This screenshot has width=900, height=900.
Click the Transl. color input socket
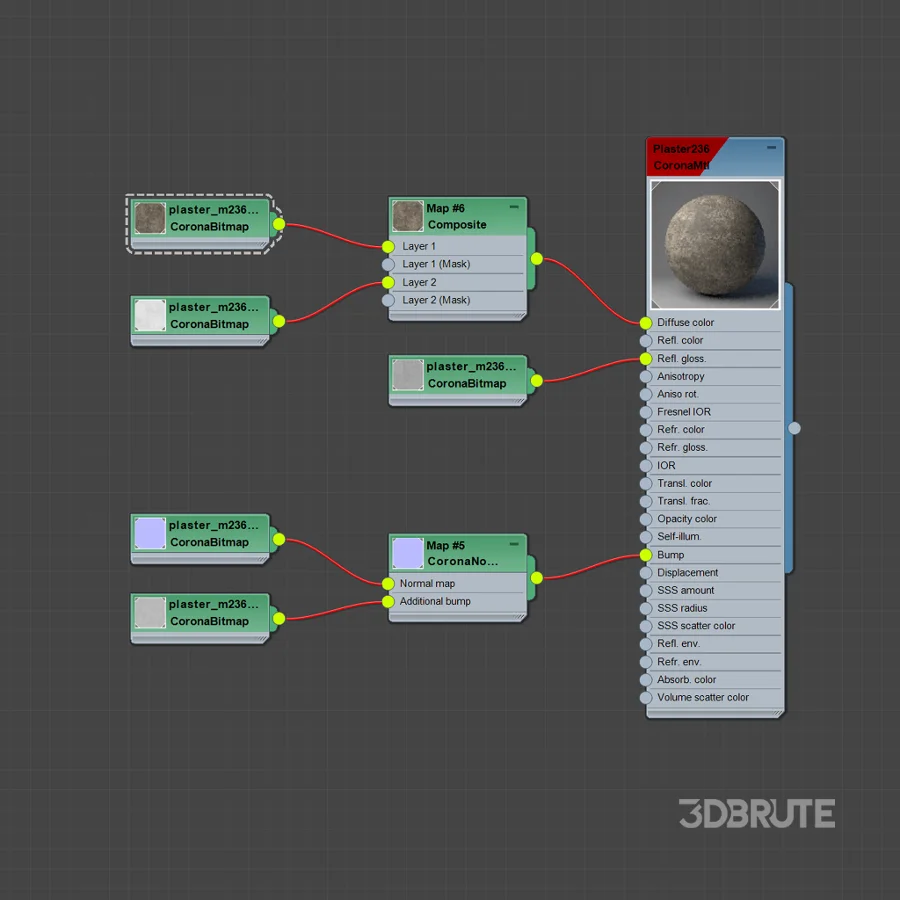tap(646, 484)
